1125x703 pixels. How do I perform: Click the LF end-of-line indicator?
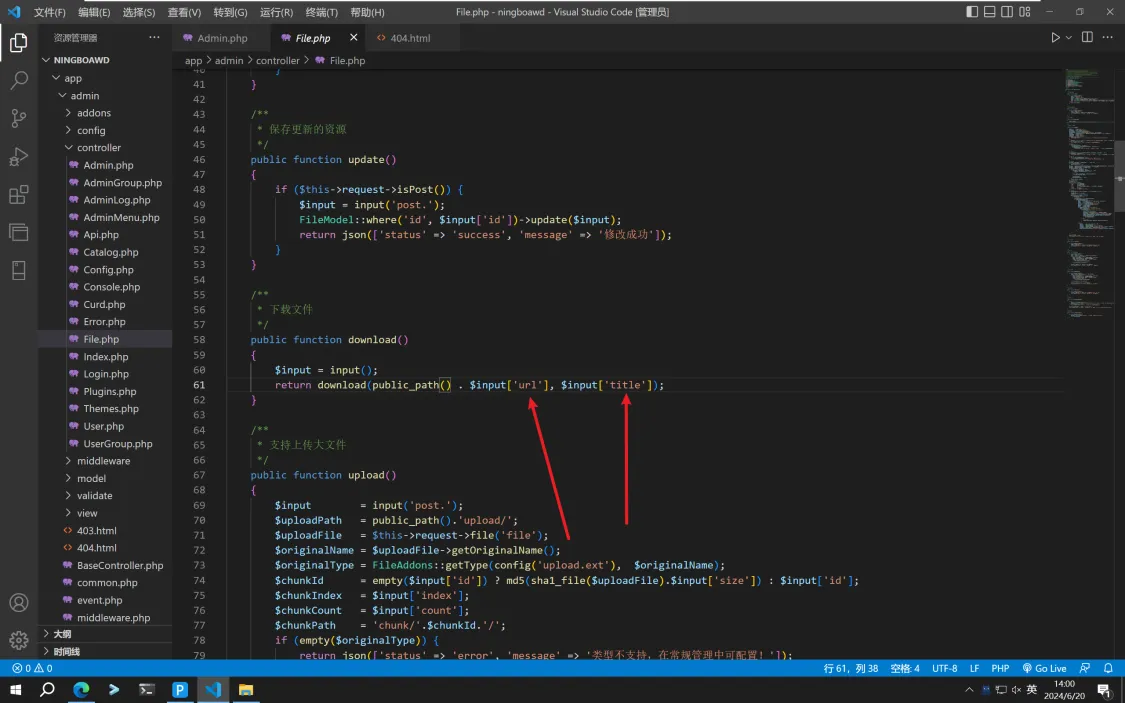[x=974, y=669]
